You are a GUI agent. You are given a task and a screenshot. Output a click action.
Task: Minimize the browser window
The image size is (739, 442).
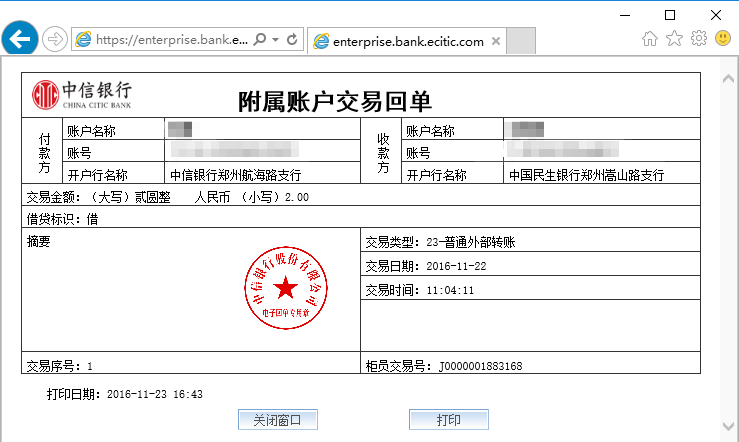tap(624, 14)
